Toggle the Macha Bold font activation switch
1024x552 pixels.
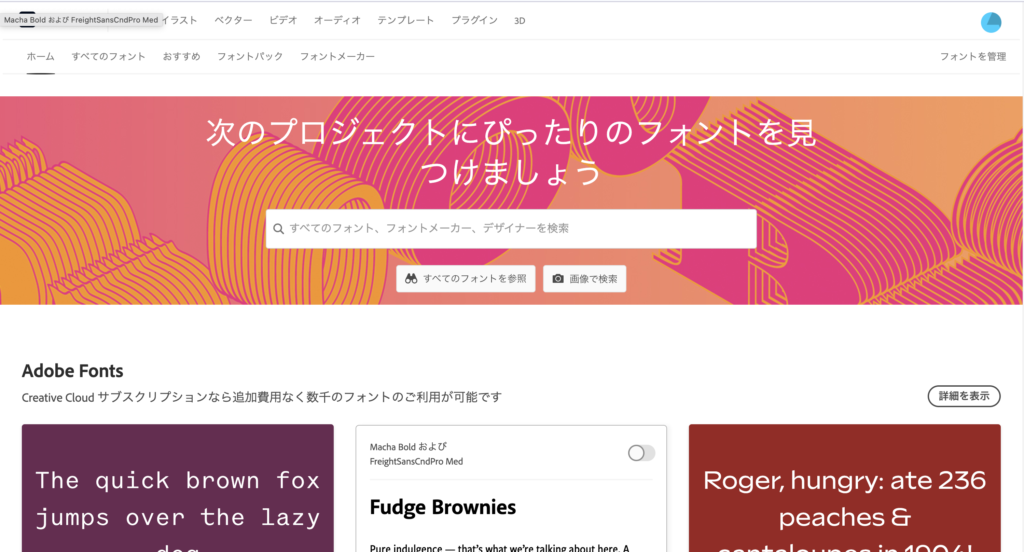(641, 453)
